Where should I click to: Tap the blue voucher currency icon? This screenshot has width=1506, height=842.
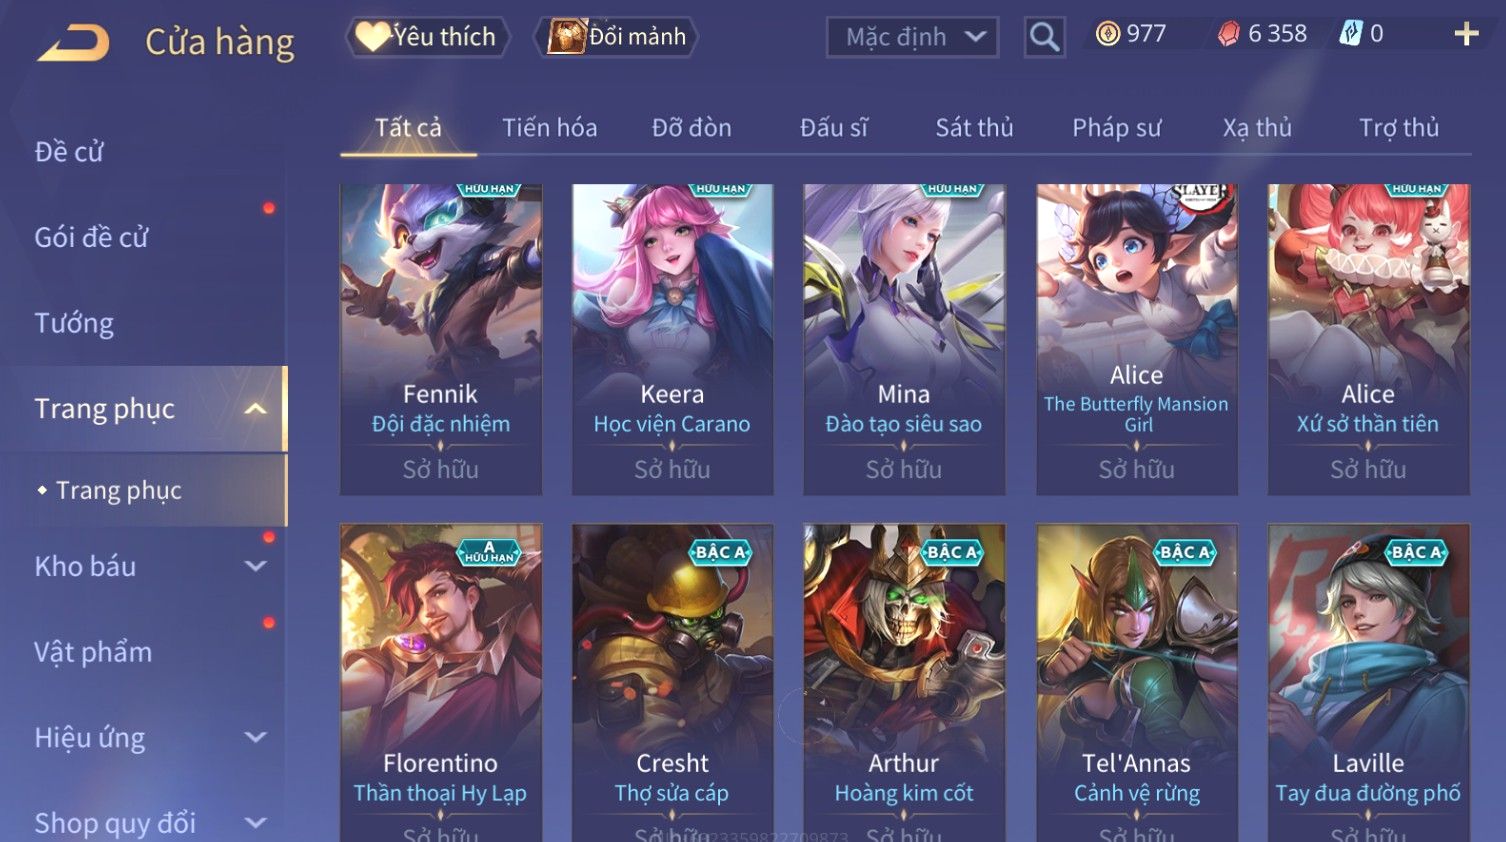1350,34
